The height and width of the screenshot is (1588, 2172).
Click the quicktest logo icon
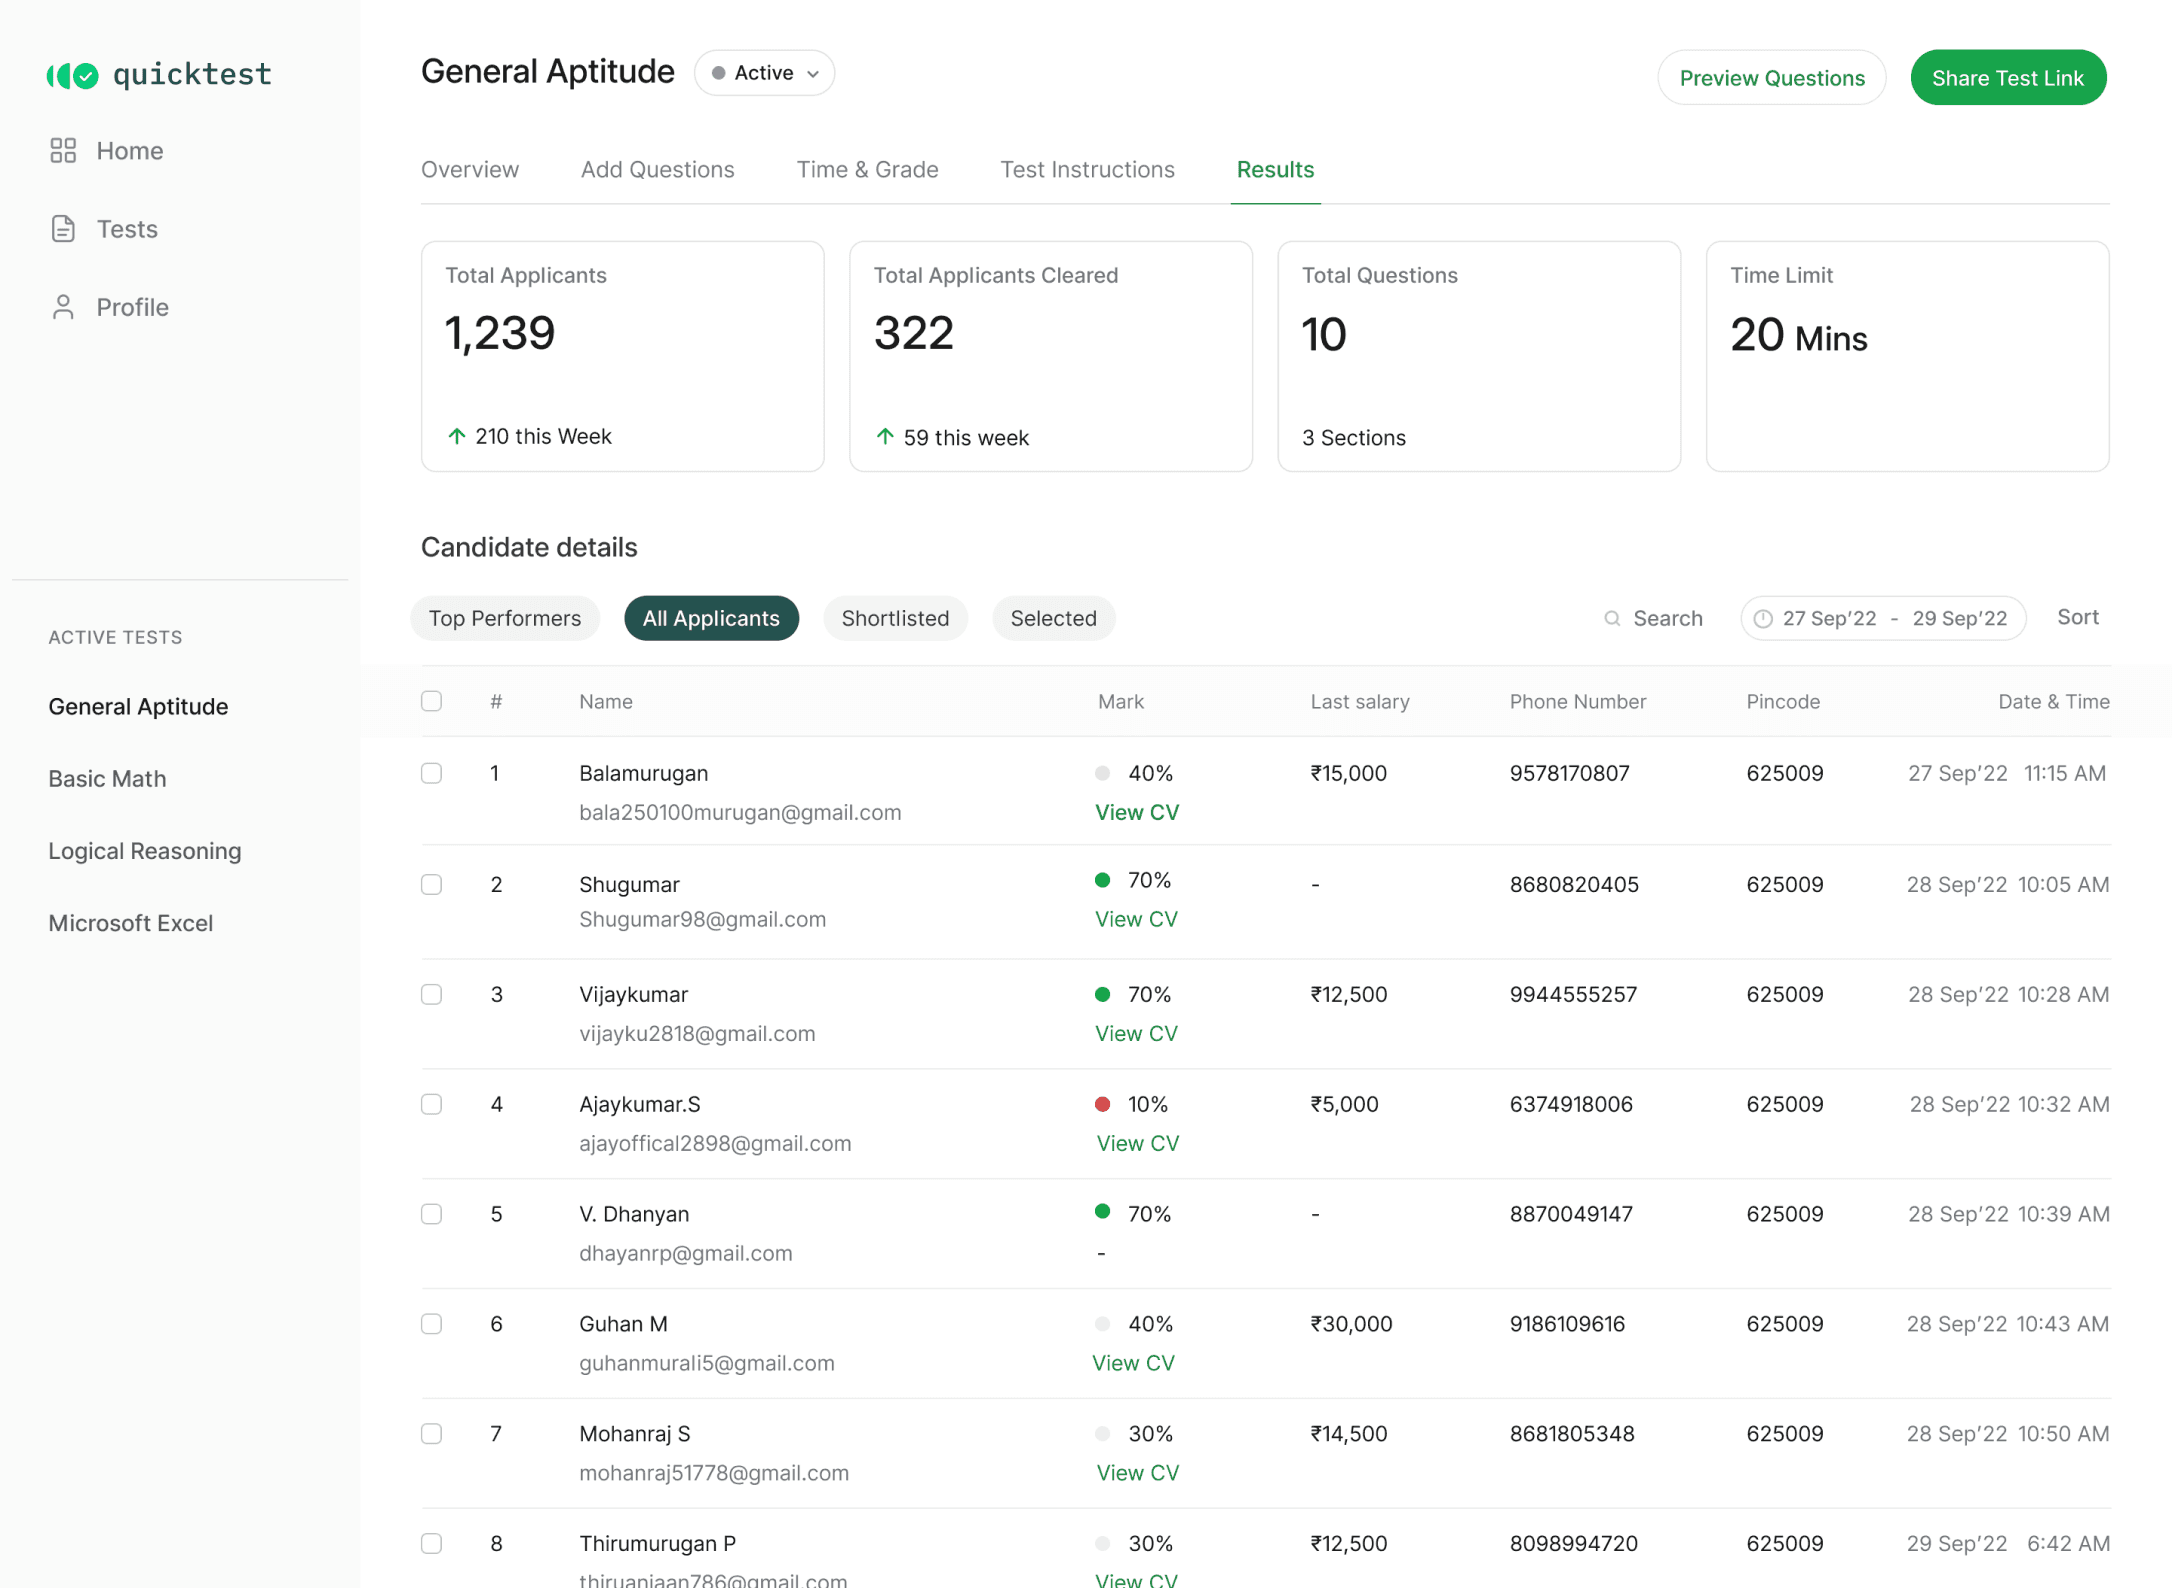pyautogui.click(x=73, y=75)
